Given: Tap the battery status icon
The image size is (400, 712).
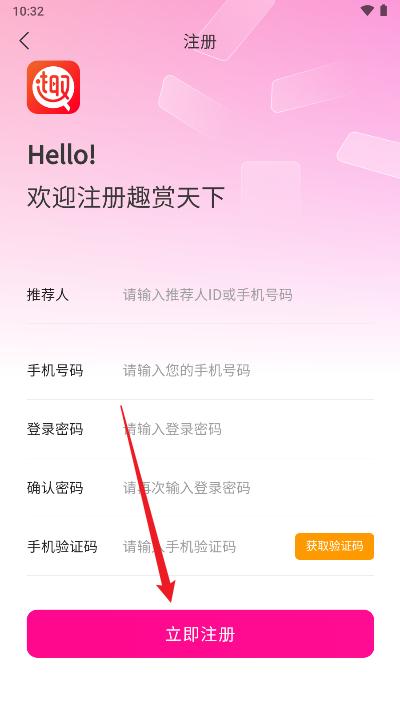Looking at the screenshot, I should [x=384, y=11].
